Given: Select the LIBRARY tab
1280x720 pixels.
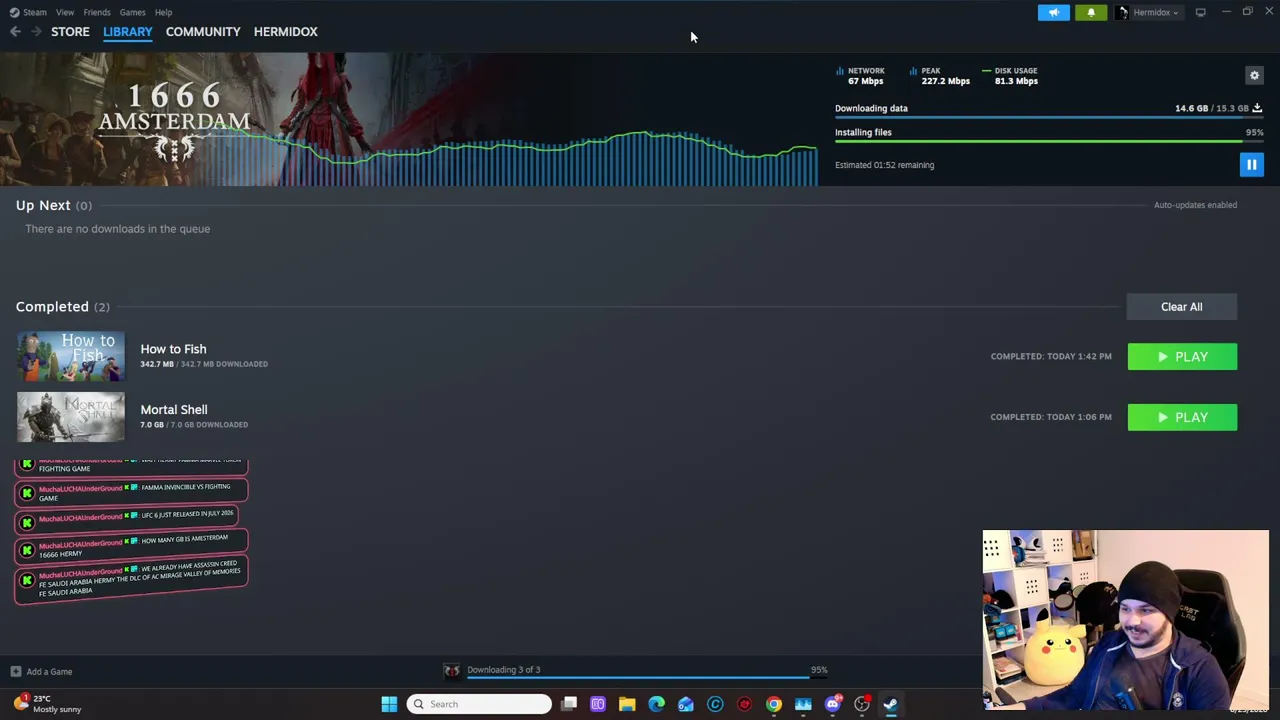Looking at the screenshot, I should point(128,32).
